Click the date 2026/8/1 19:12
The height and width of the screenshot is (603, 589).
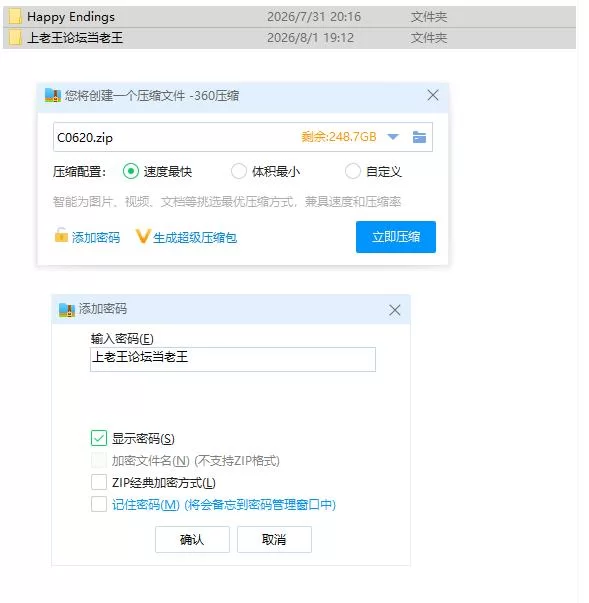[310, 38]
